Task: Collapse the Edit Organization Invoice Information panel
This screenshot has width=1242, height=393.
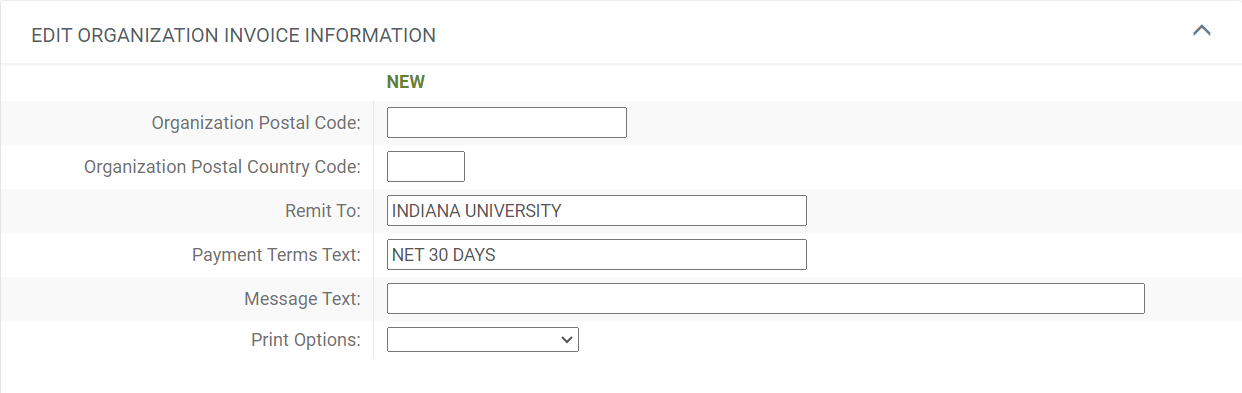Action: pos(1202,31)
